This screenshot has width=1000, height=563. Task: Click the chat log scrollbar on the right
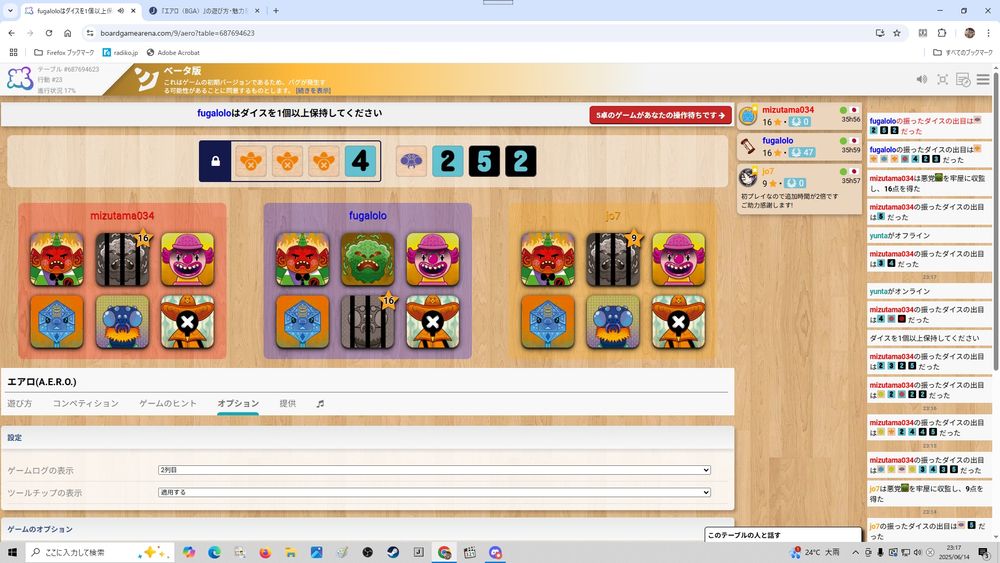[x=996, y=220]
